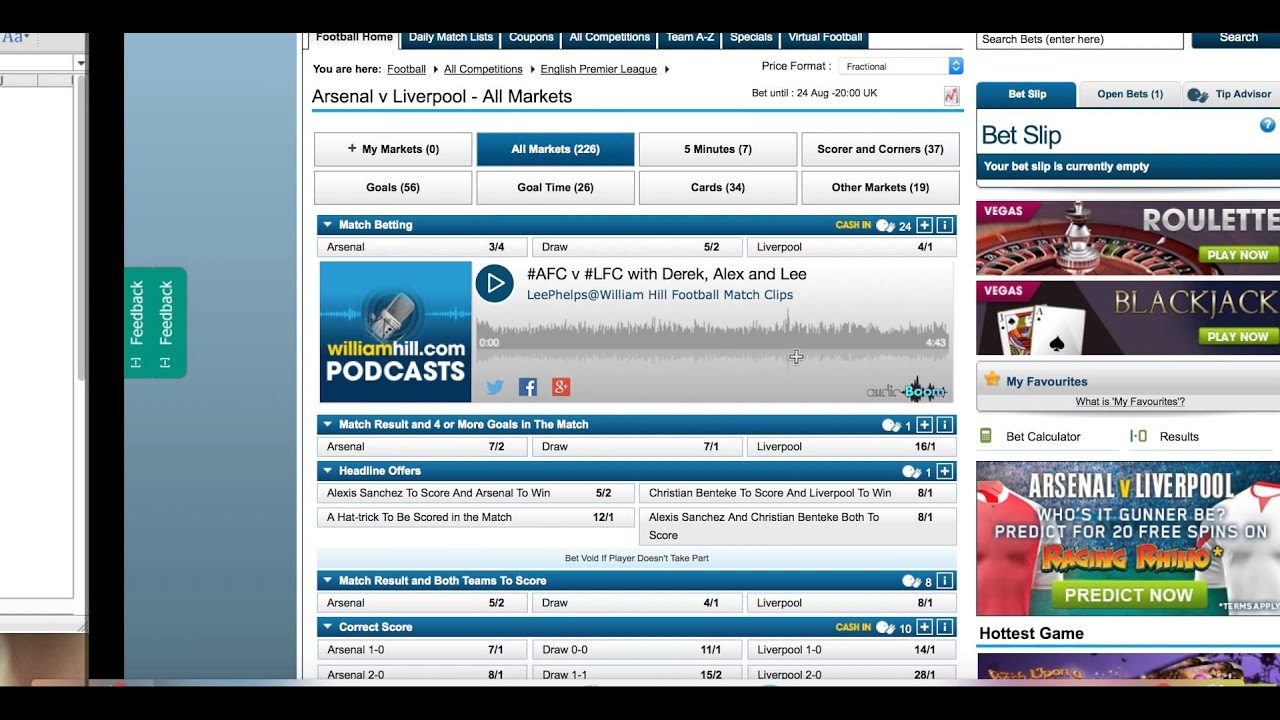Click the Correct Score coins icon

(885, 627)
